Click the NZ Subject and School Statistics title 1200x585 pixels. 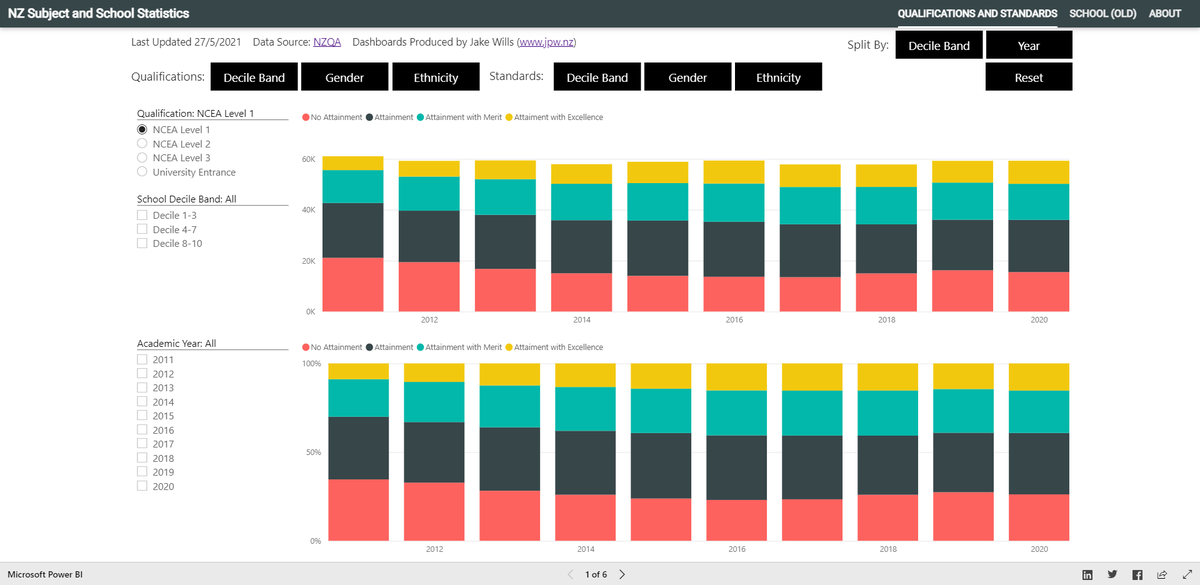[98, 14]
